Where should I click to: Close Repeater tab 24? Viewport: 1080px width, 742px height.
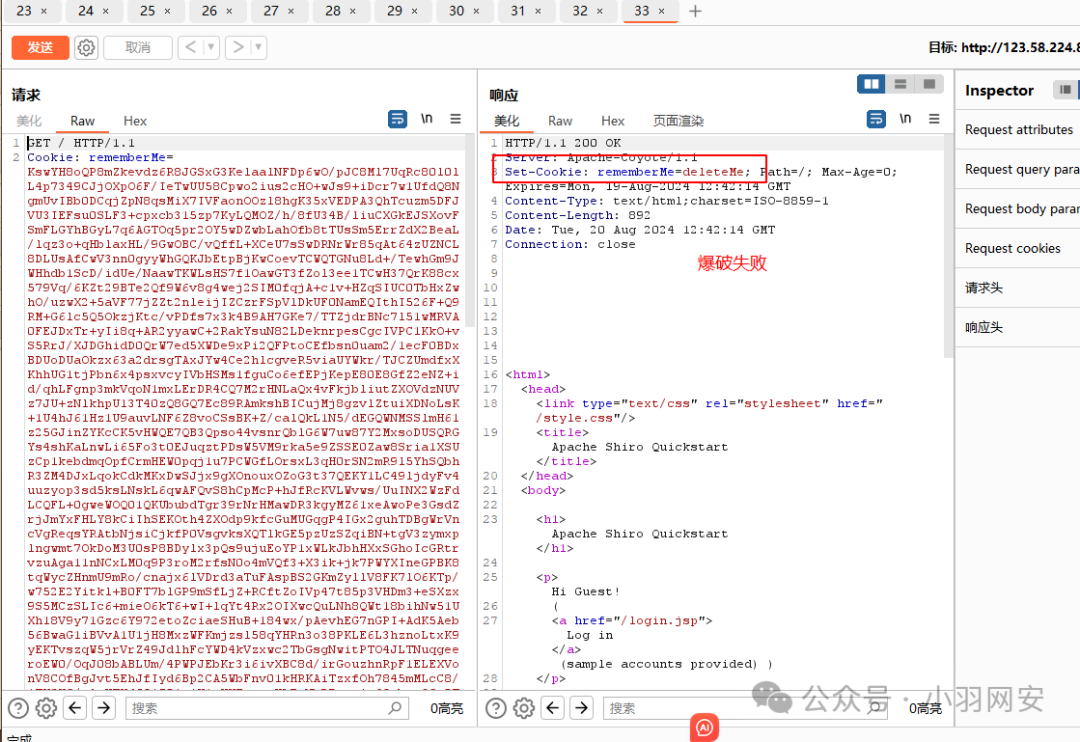105,11
